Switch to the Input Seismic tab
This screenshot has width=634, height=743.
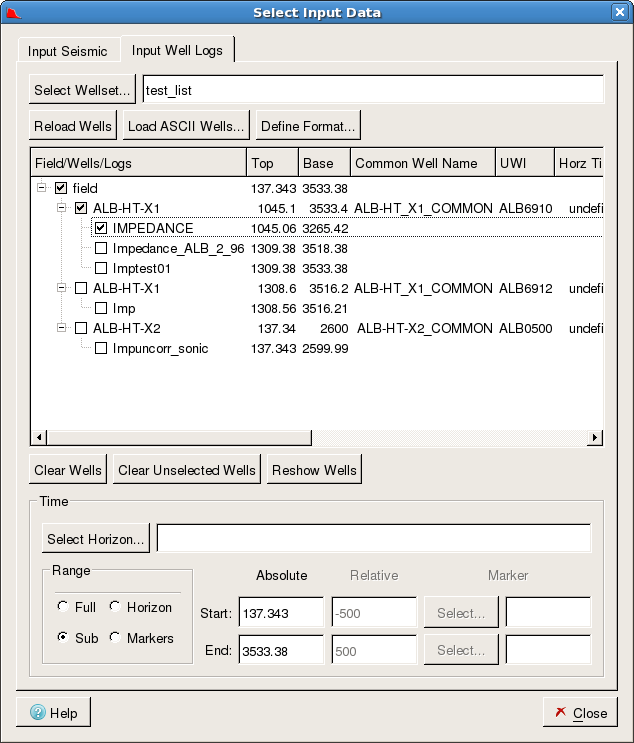click(68, 51)
